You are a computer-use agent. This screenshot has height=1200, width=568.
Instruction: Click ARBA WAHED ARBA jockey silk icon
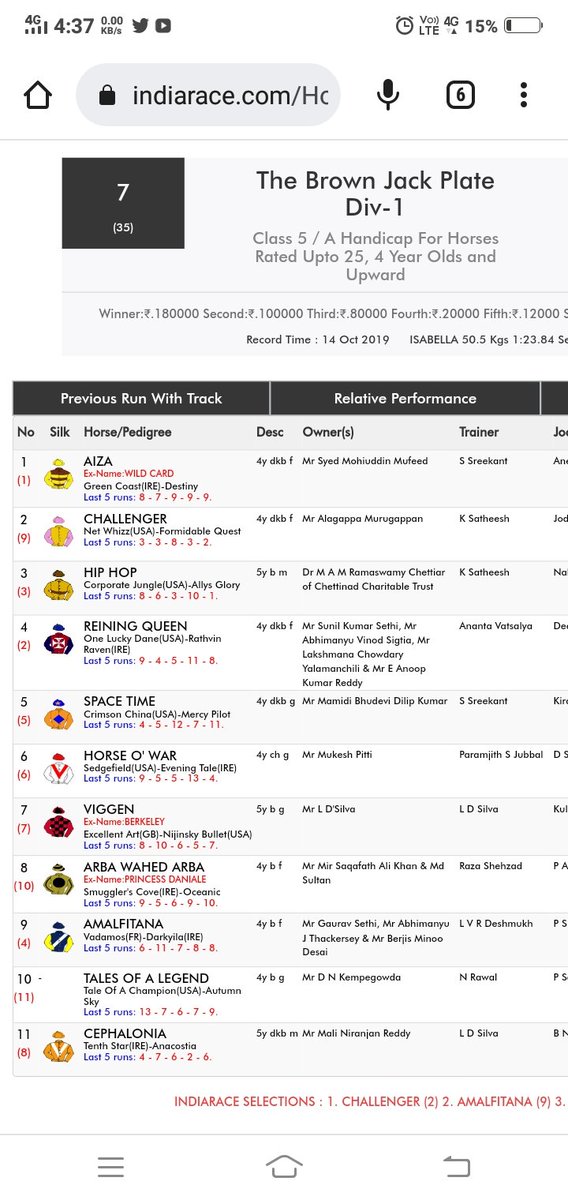pyautogui.click(x=58, y=880)
